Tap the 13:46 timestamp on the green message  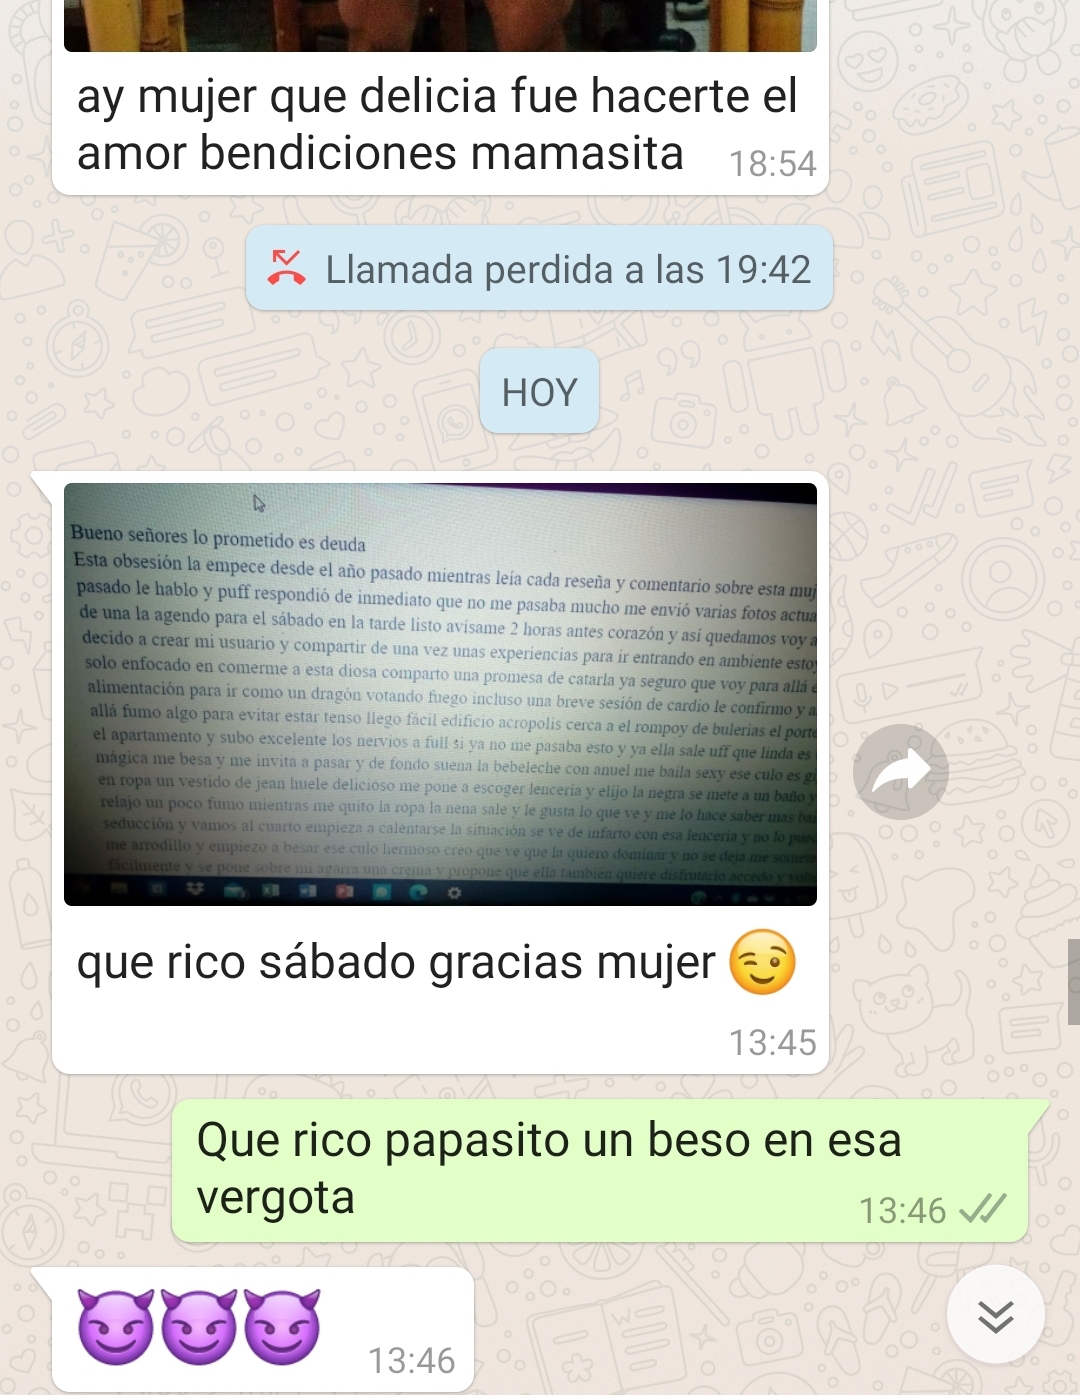click(902, 1211)
